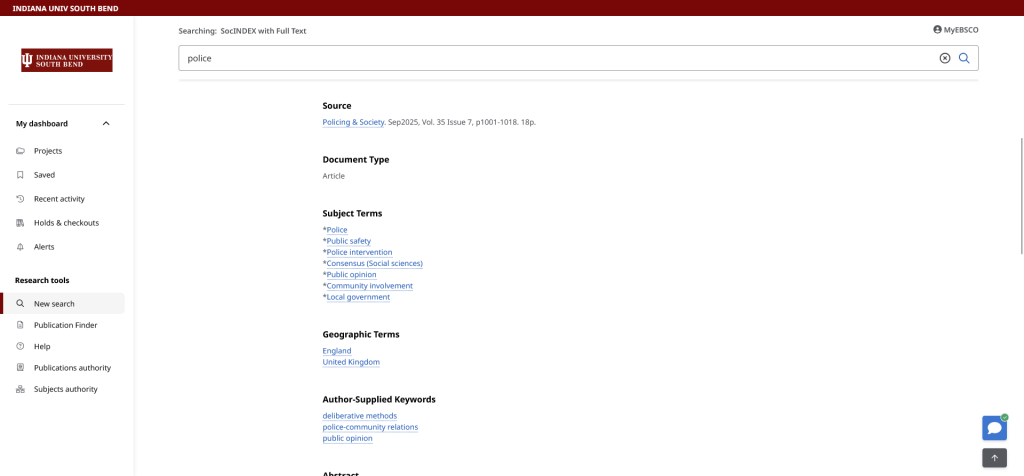Open the chat bubble widget

click(995, 428)
